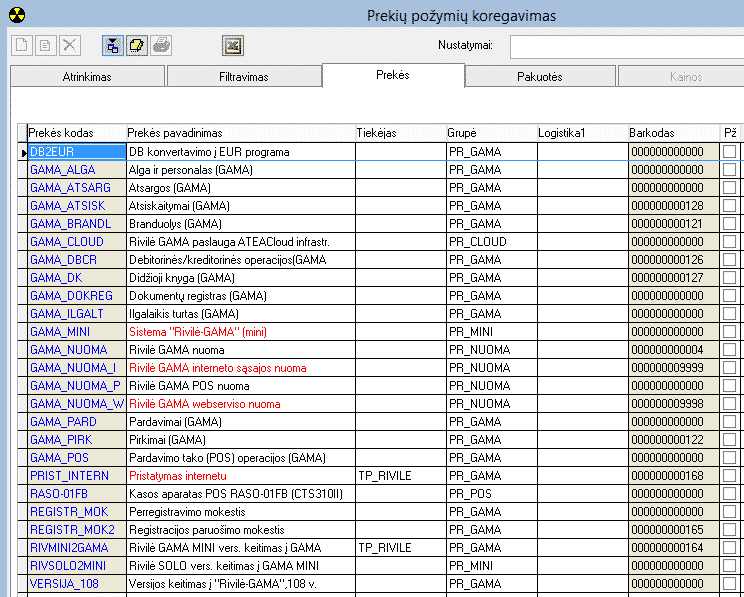Click the copy record toolbar icon
This screenshot has height=597, width=744.
pos(45,45)
